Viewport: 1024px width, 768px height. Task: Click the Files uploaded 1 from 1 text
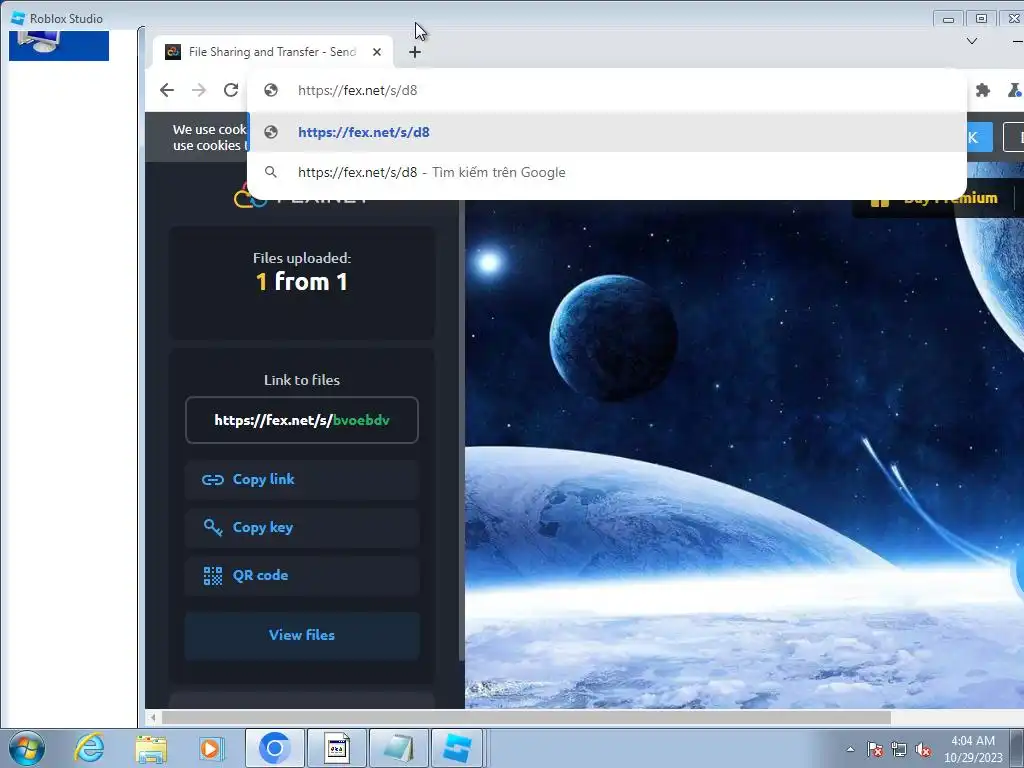click(x=302, y=272)
